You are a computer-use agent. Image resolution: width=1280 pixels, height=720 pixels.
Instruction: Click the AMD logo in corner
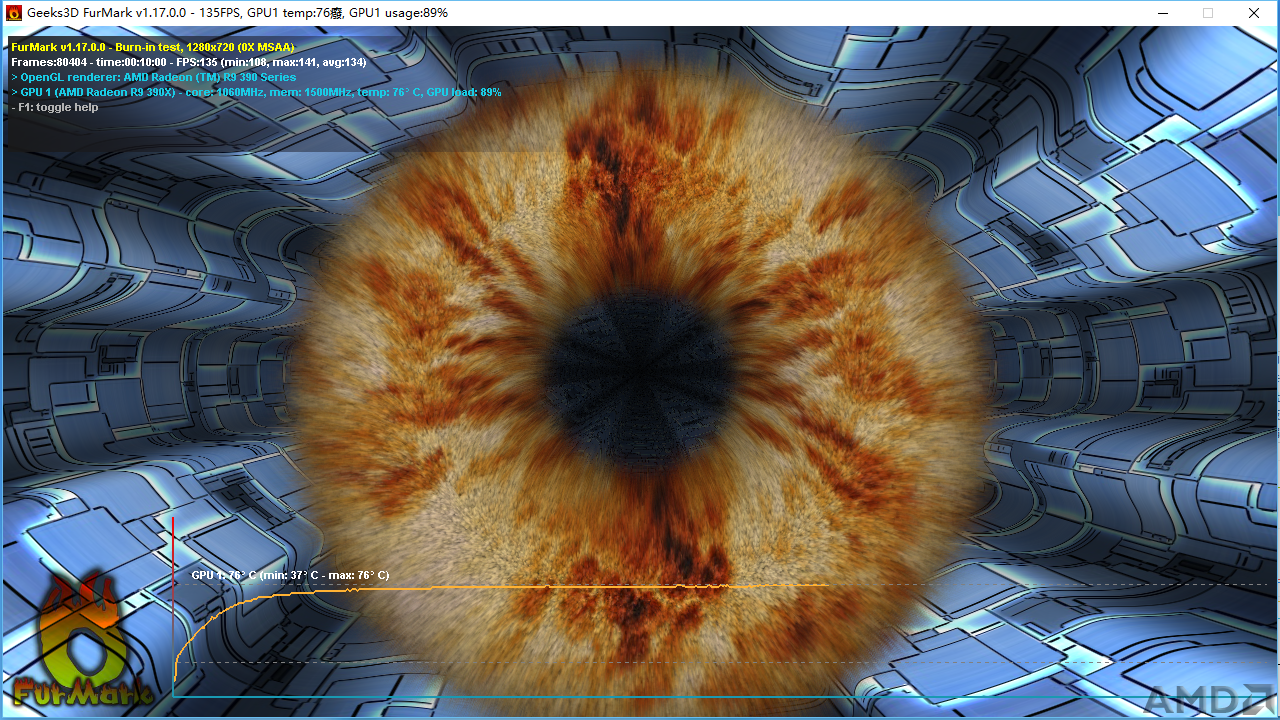(1207, 700)
